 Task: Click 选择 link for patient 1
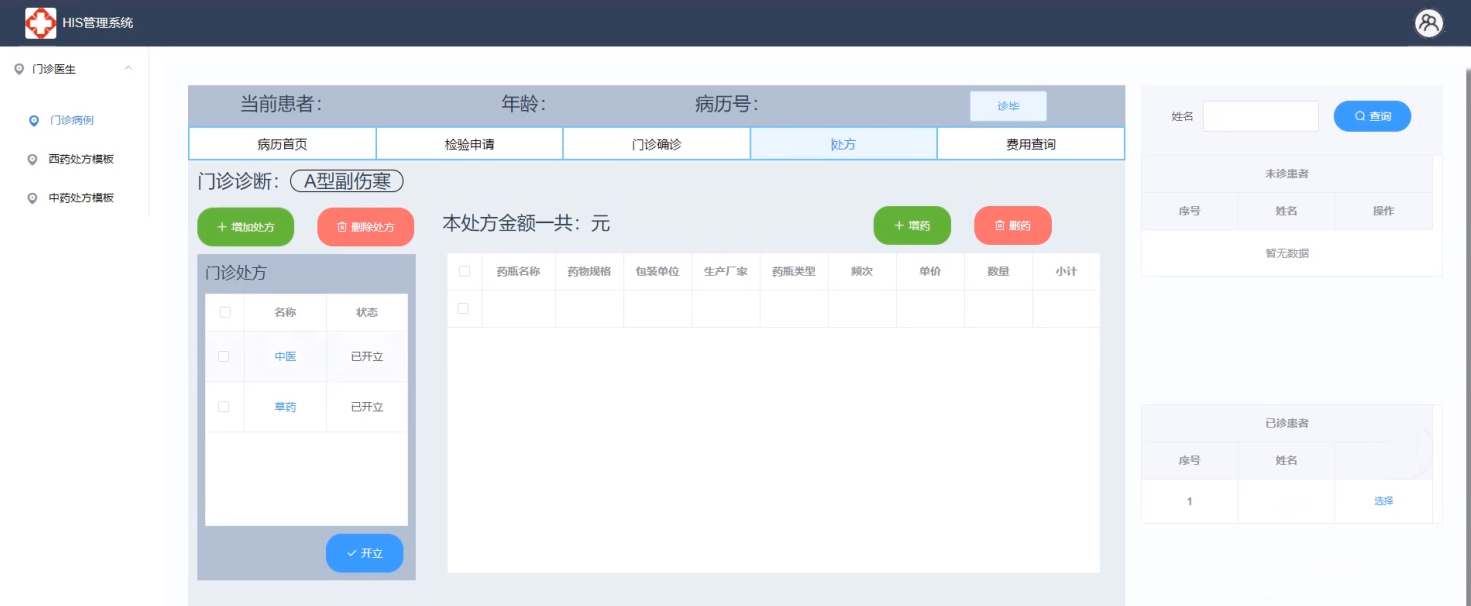[x=1383, y=501]
